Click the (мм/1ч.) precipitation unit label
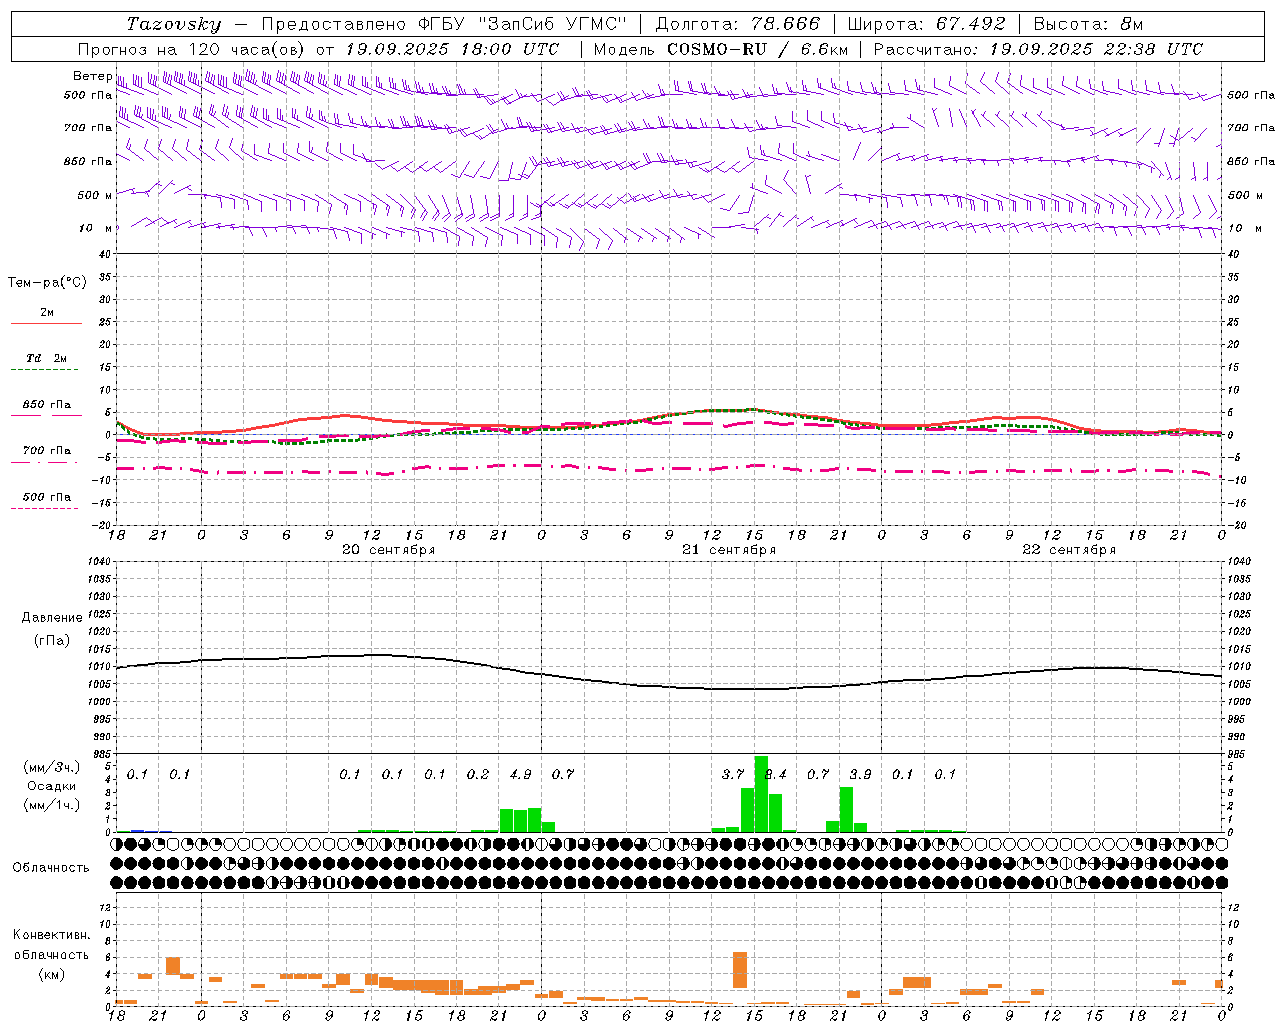Image resolution: width=1280 pixels, height=1024 pixels. pos(52,805)
